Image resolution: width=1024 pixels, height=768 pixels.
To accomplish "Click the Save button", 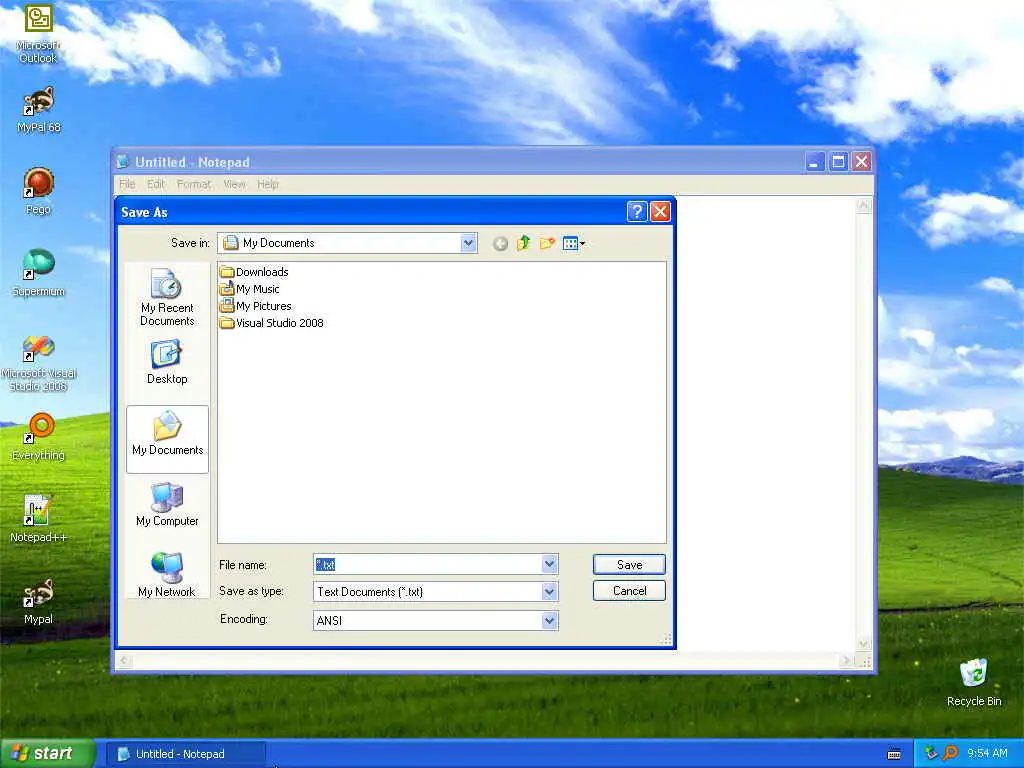I will coord(629,565).
